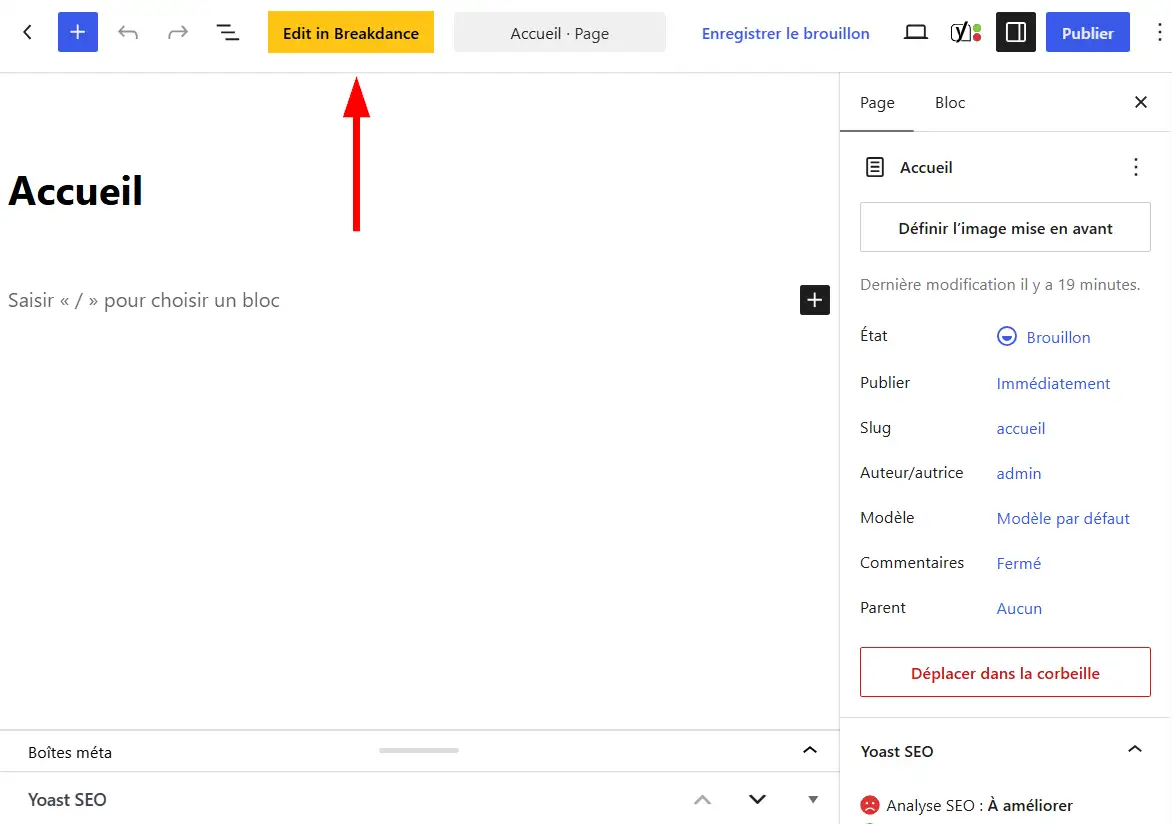The image size is (1172, 824).
Task: Click the Edit in Breakdance button
Action: coord(351,32)
